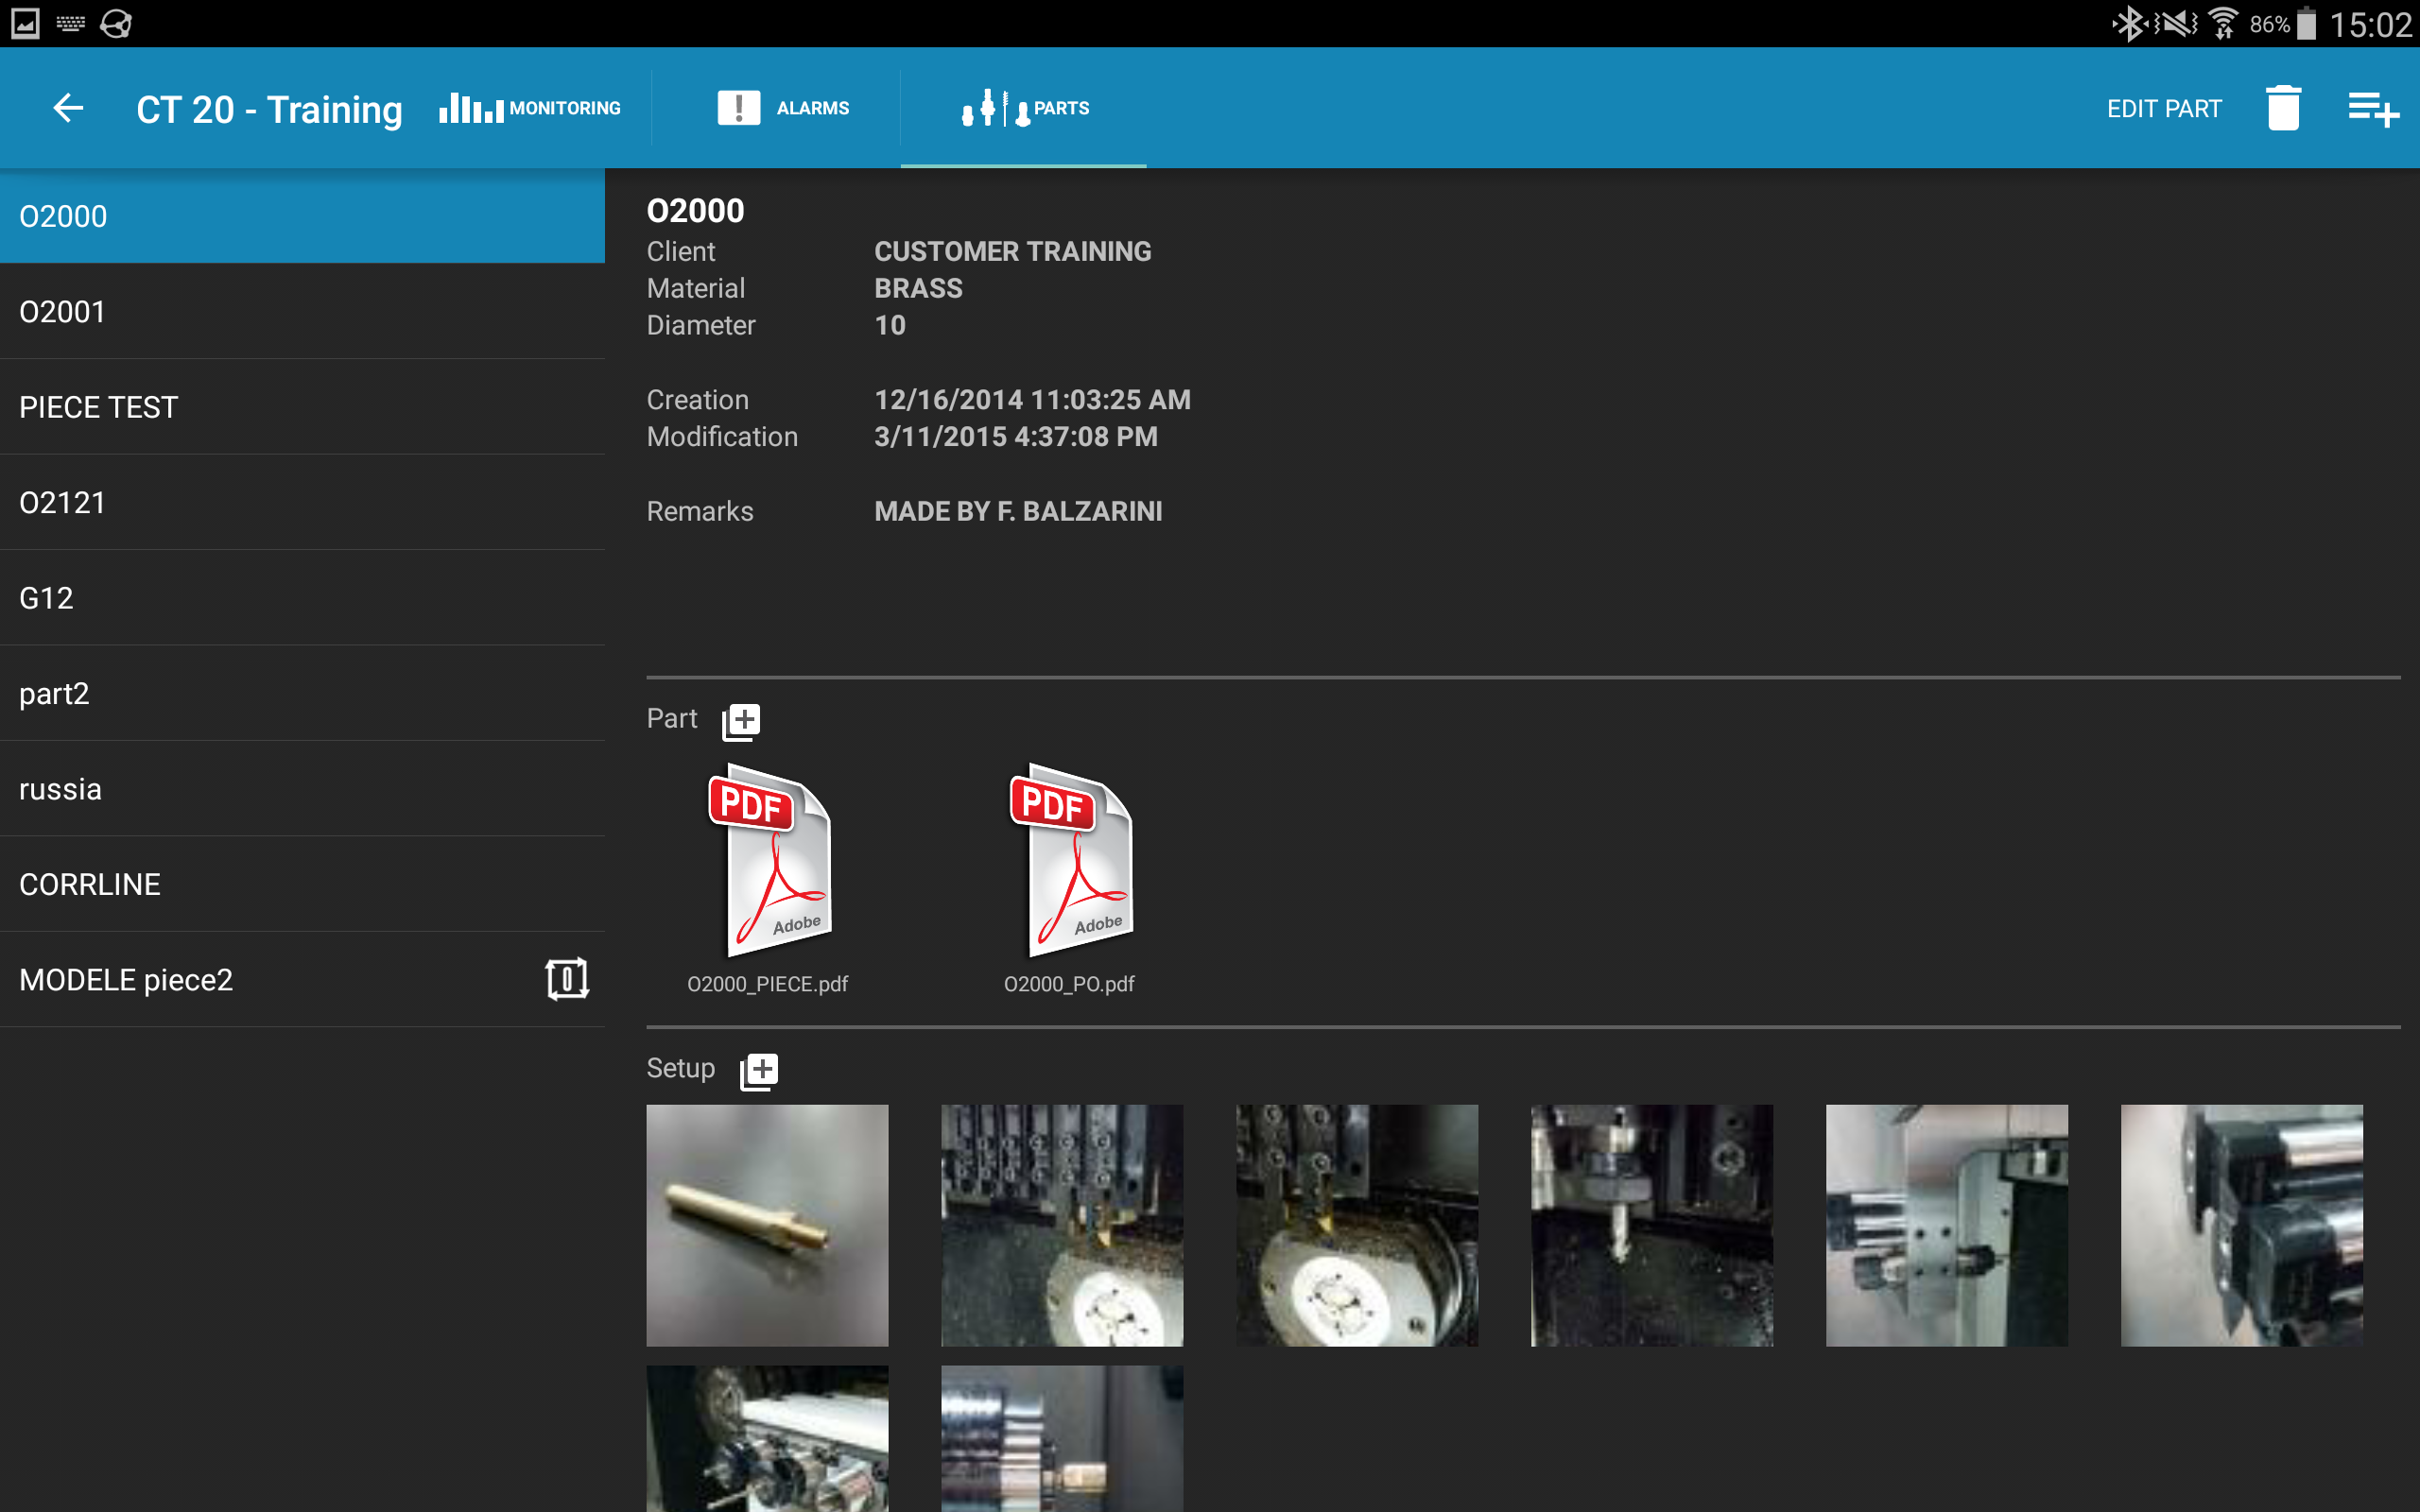
Task: Switch to the Monitoring tab
Action: coord(530,108)
